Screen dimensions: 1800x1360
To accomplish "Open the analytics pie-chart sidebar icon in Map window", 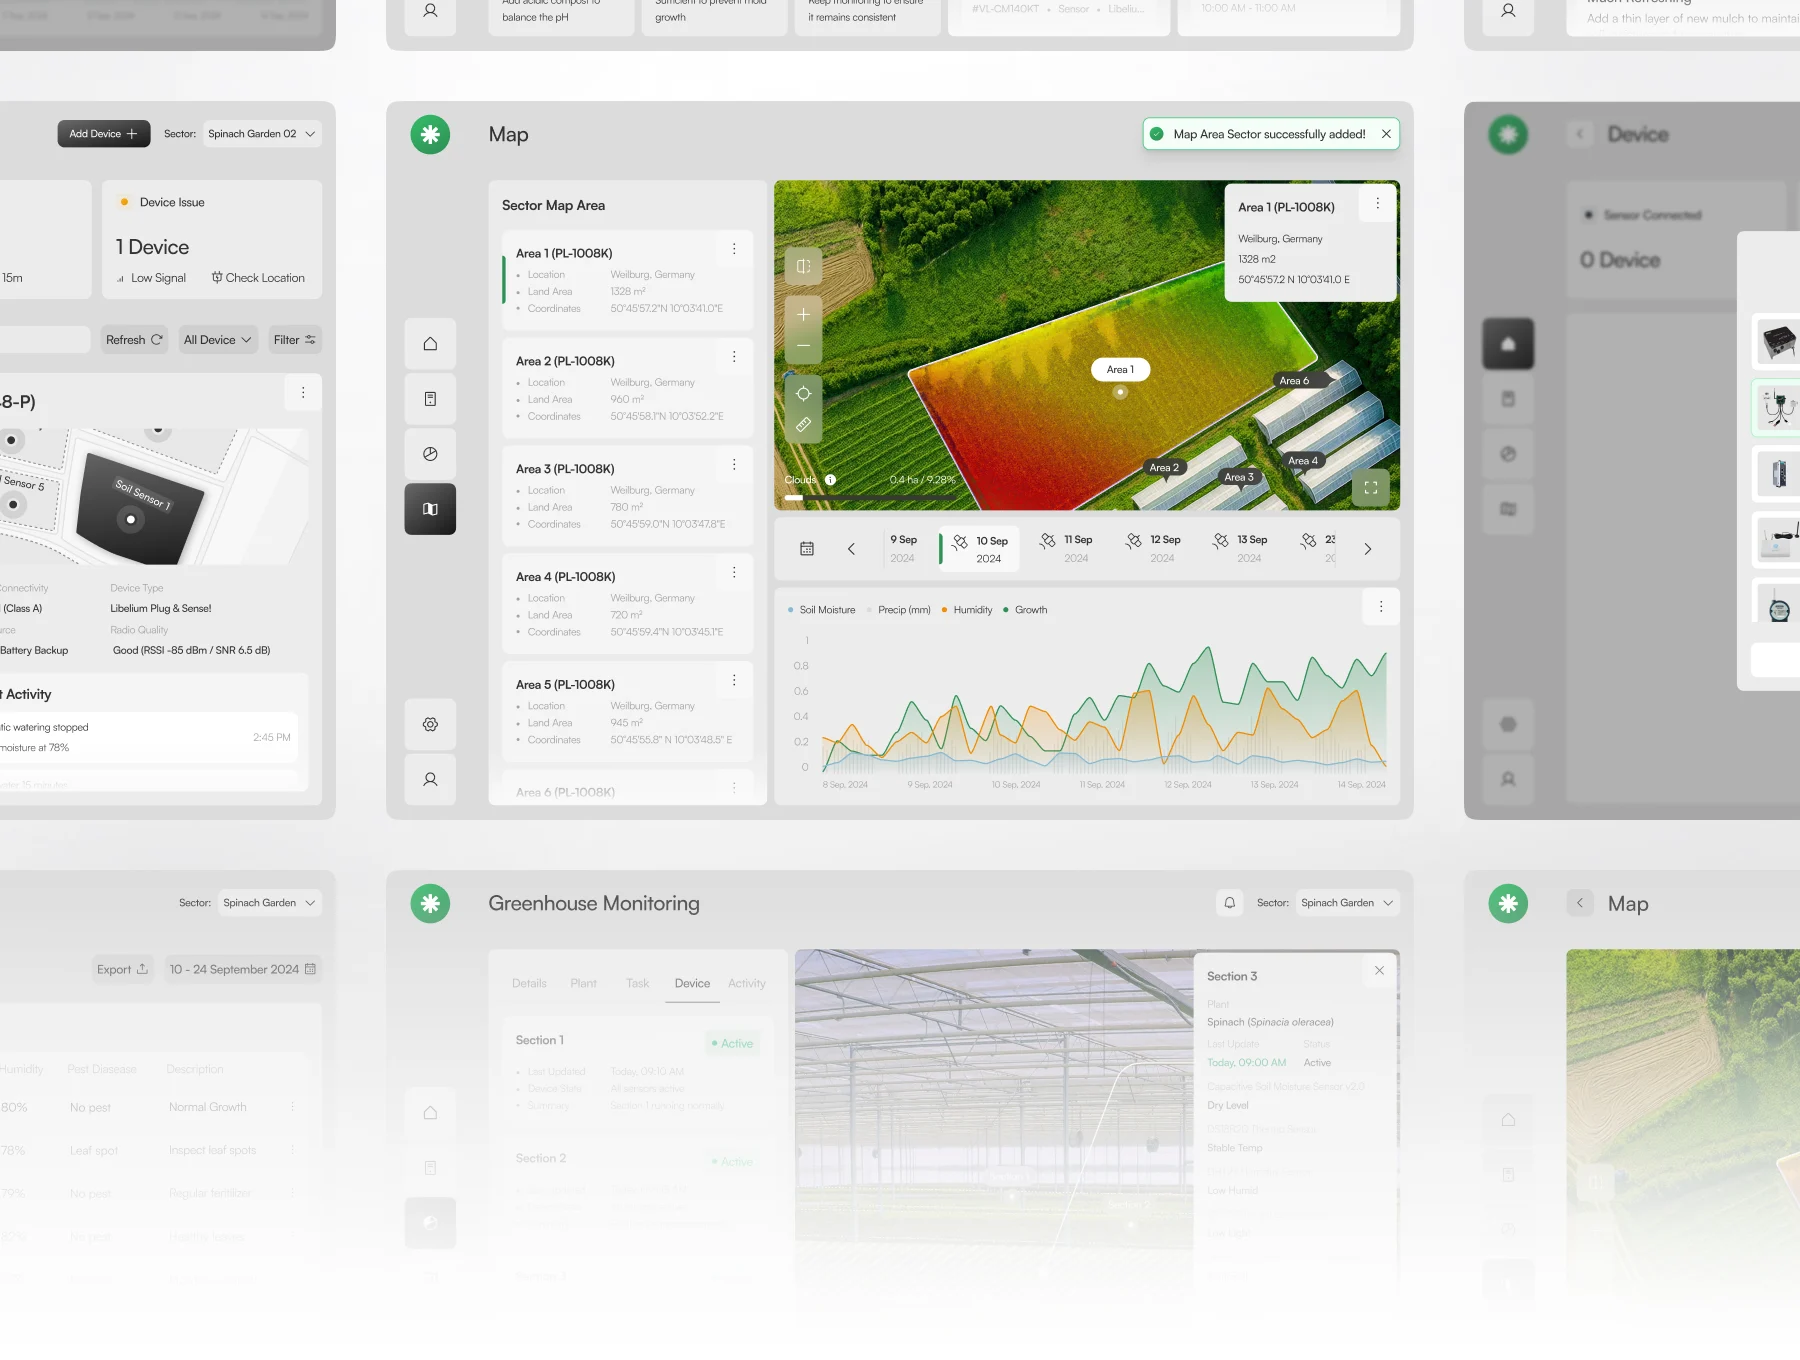I will pyautogui.click(x=430, y=454).
